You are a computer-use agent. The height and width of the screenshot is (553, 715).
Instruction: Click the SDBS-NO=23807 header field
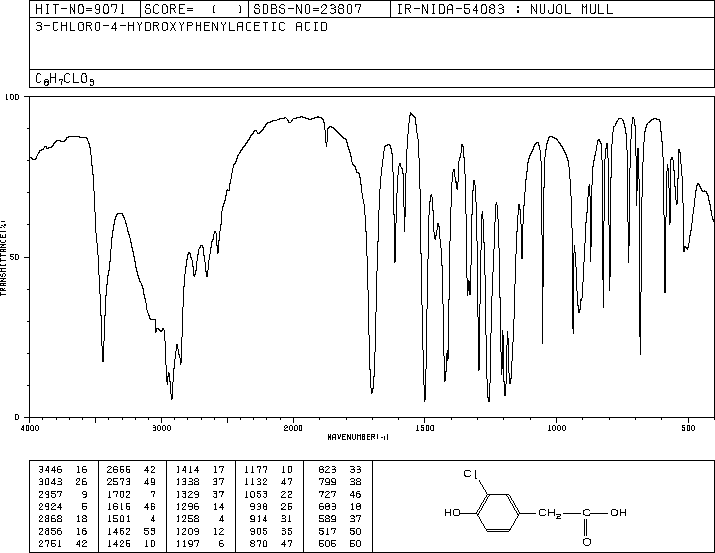(319, 9)
